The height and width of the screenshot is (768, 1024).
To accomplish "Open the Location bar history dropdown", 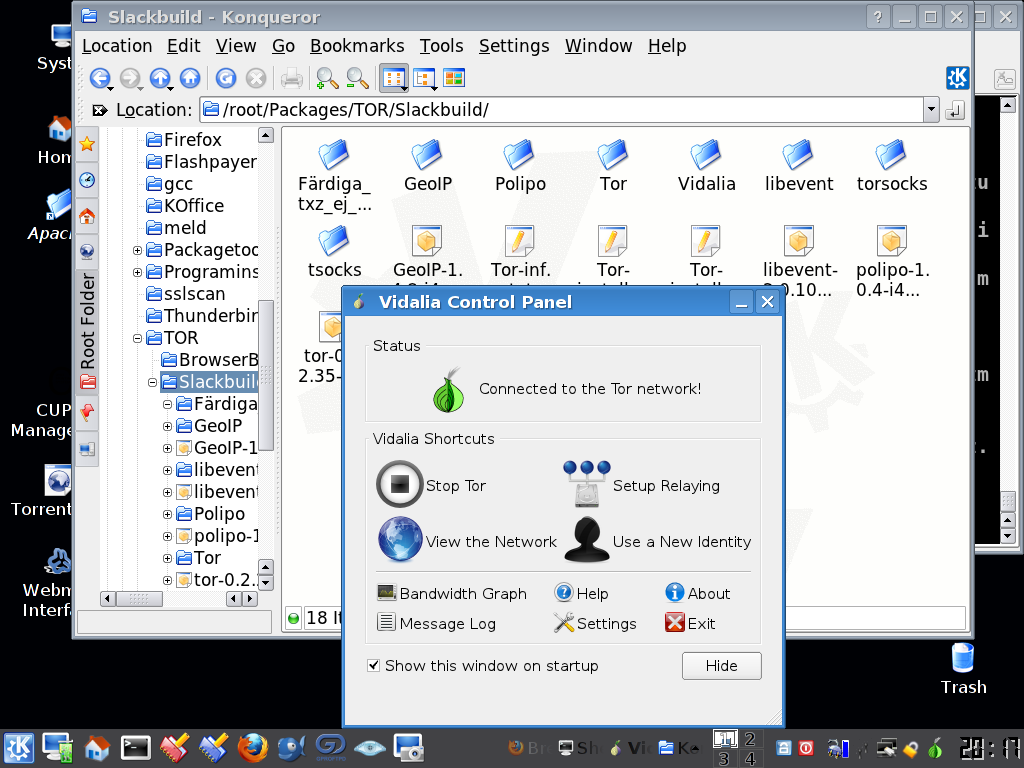I will (x=932, y=110).
